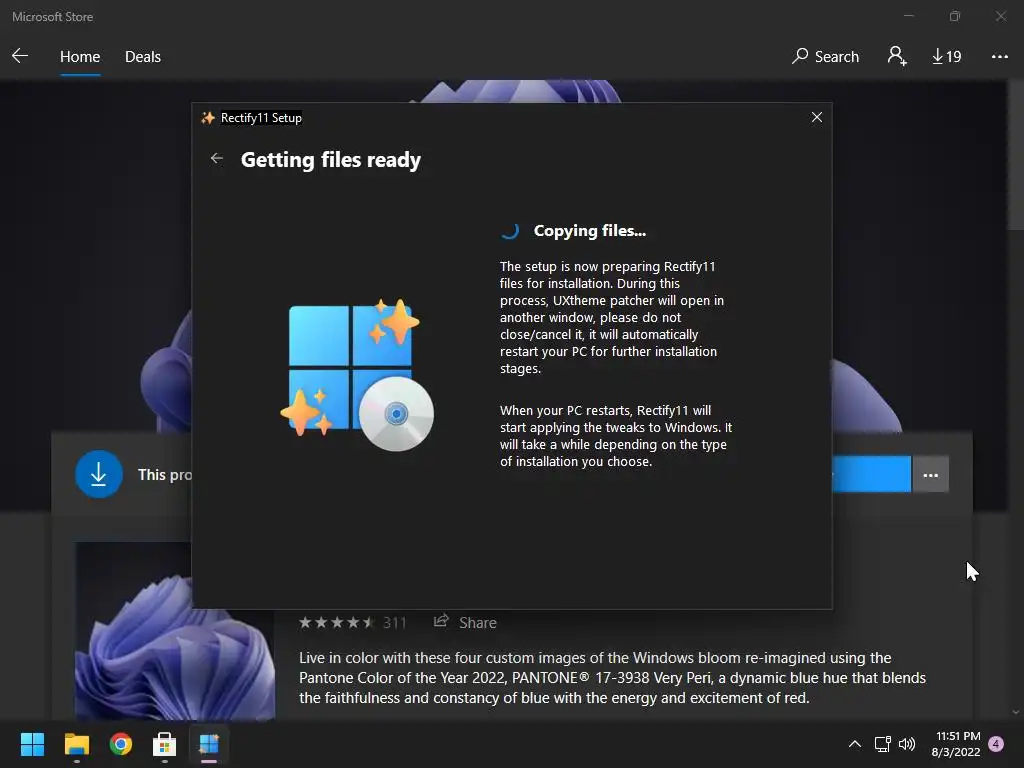Click the Copying files spinner
This screenshot has width=1024, height=768.
[510, 231]
